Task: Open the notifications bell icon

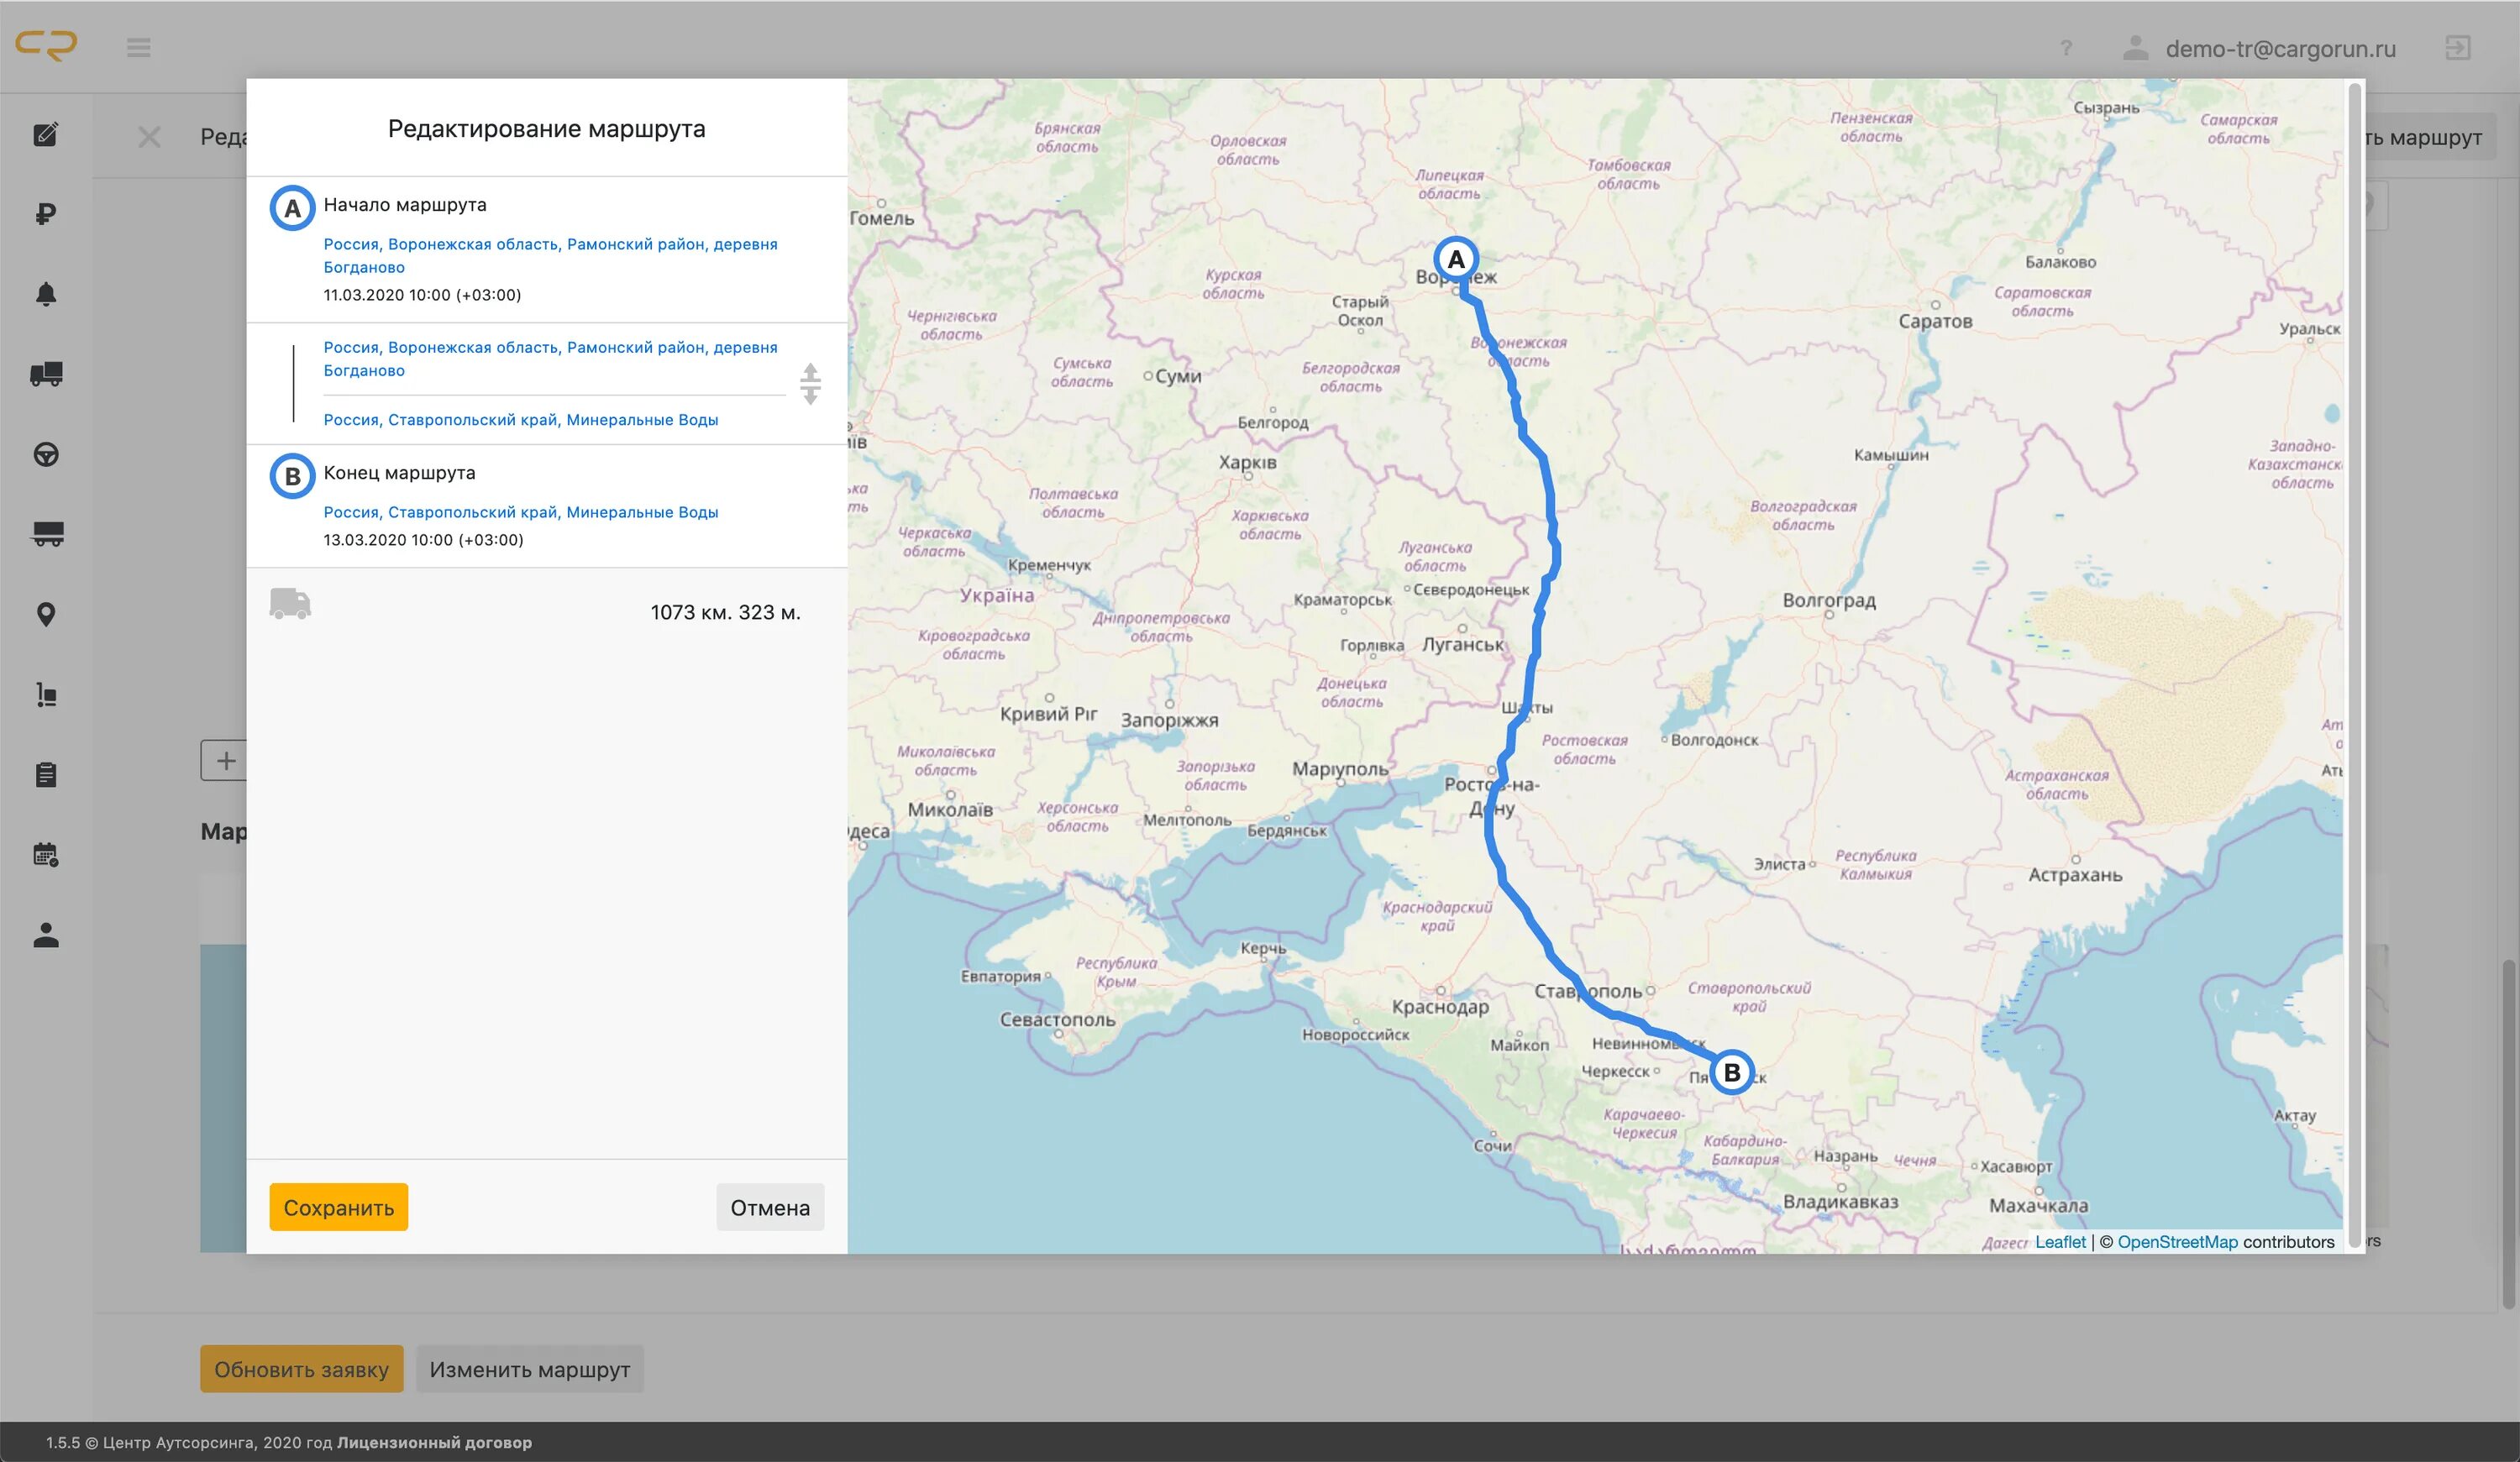Action: click(x=46, y=294)
